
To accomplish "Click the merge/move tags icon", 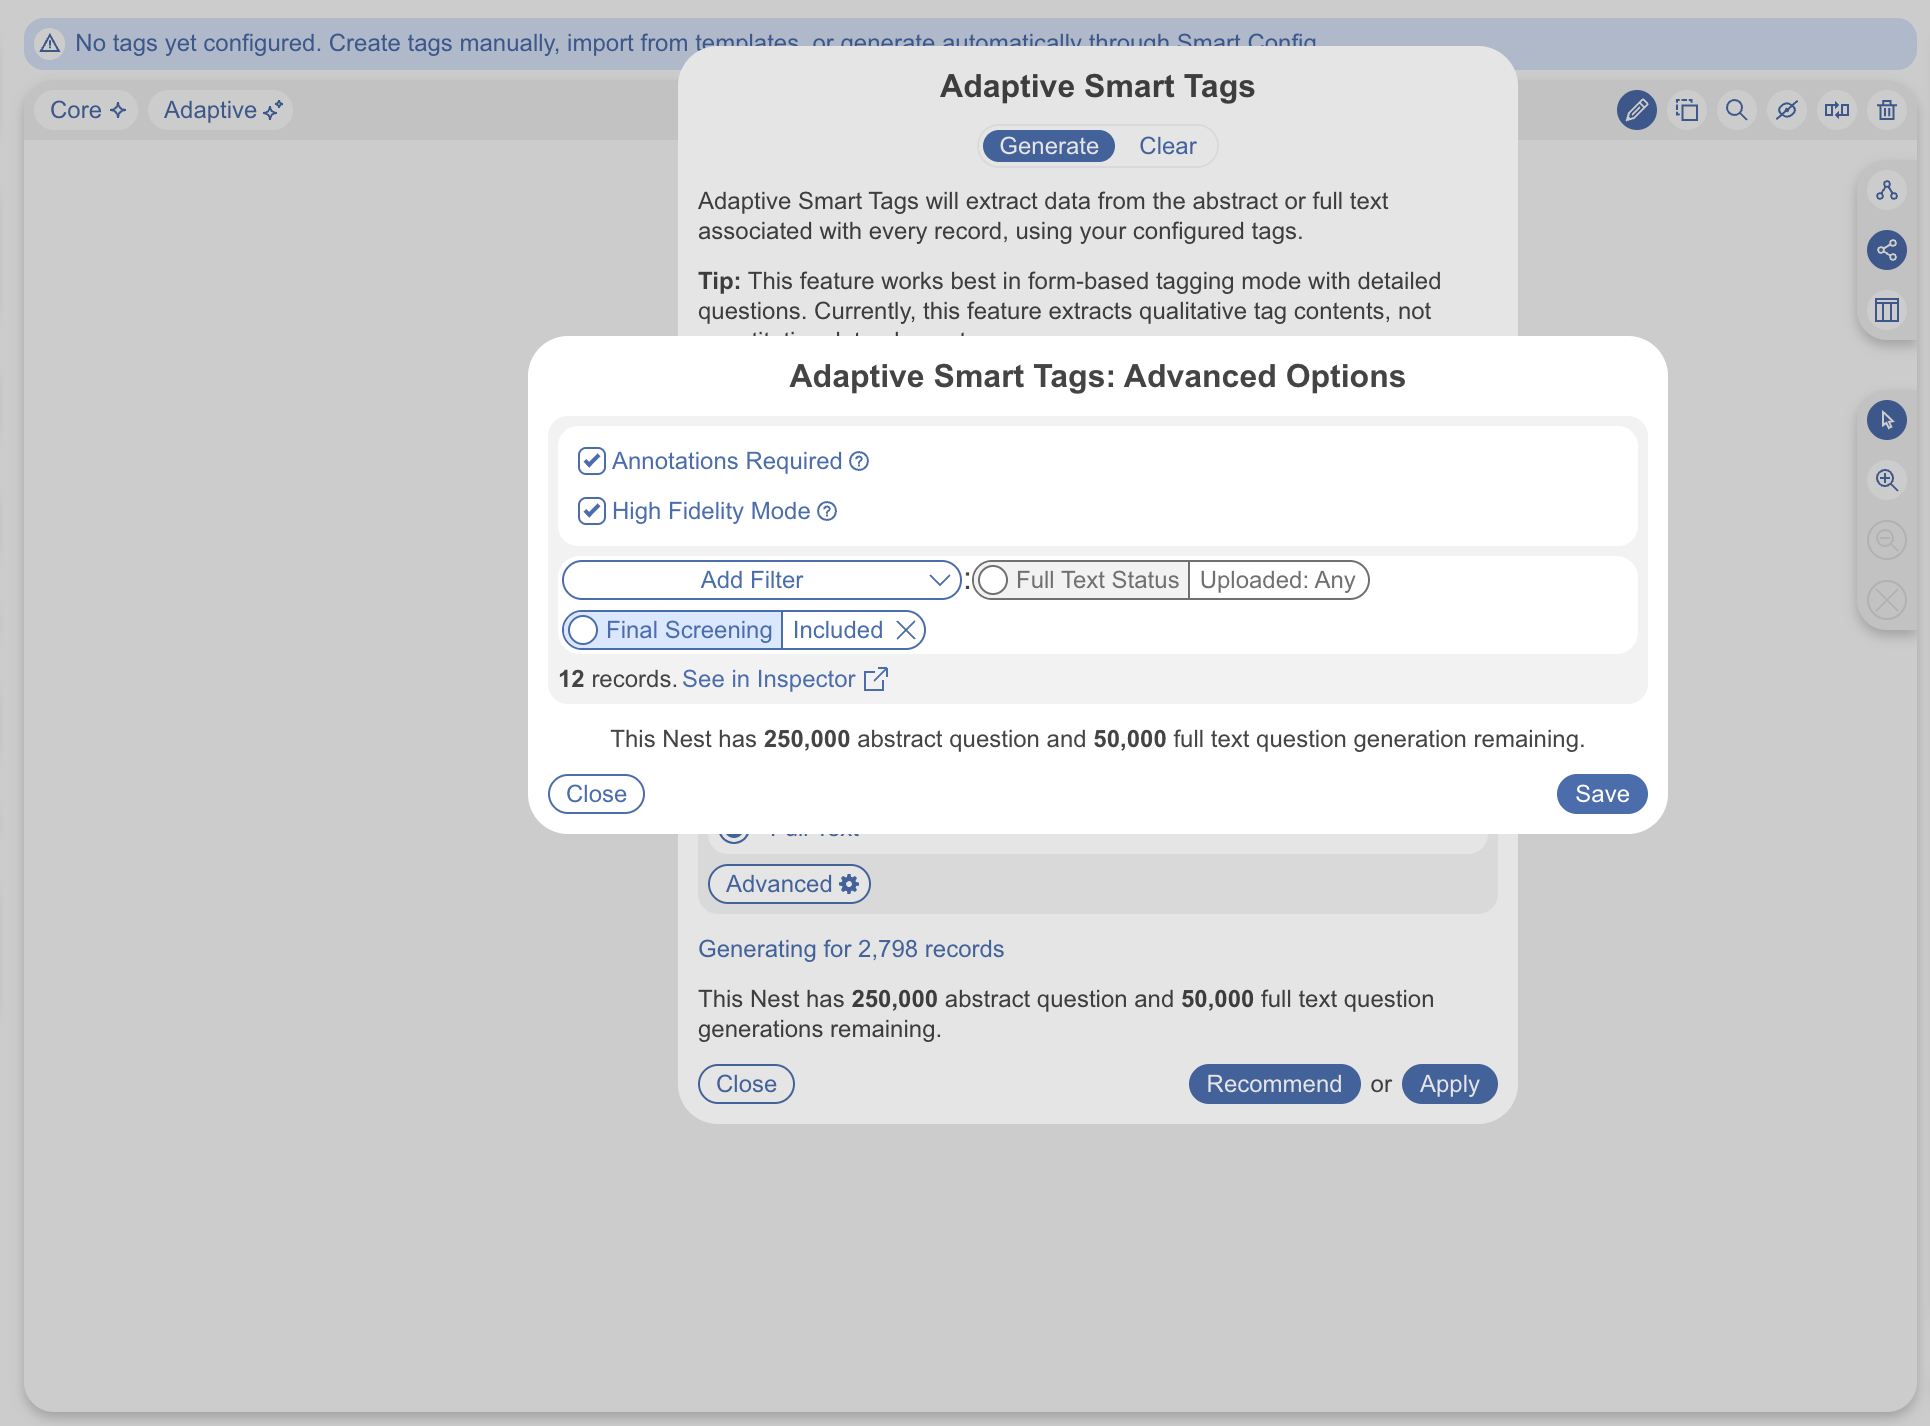I will 1837,110.
